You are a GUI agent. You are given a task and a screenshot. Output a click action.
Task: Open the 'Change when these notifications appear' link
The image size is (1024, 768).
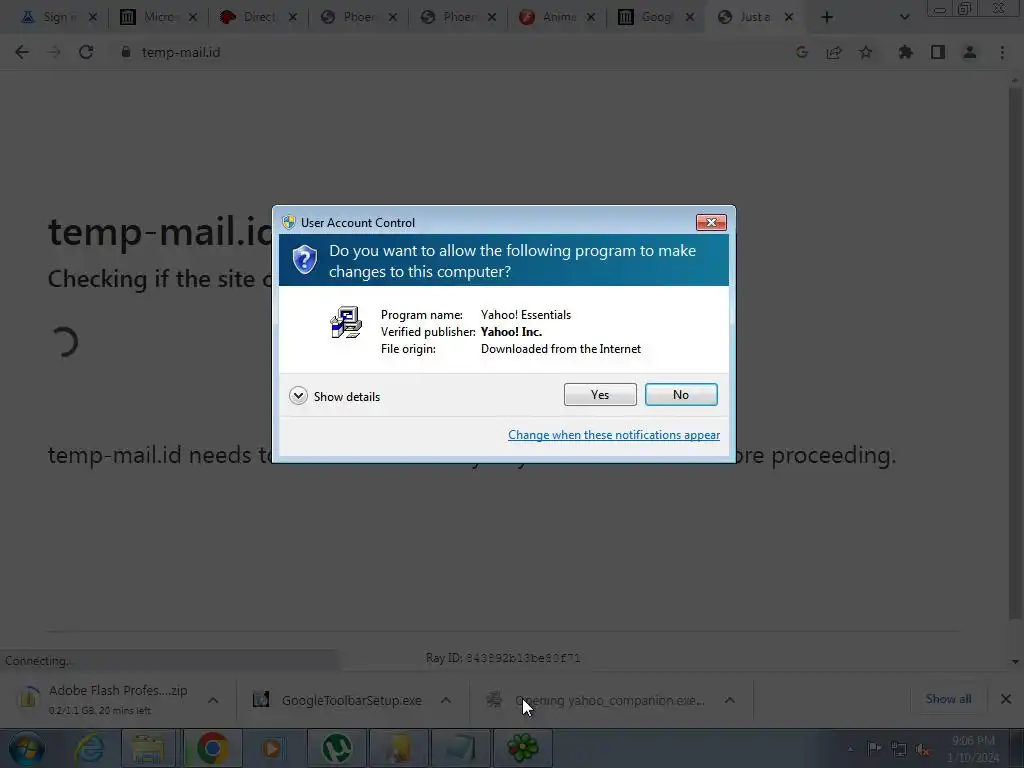[614, 435]
